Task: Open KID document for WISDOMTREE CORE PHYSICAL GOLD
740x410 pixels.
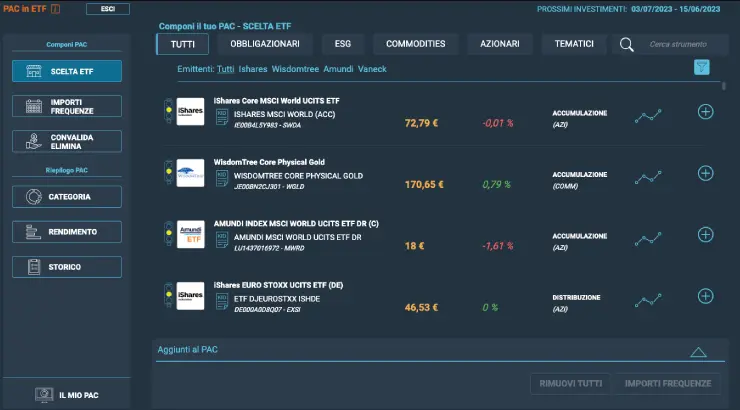Action: pyautogui.click(x=222, y=178)
